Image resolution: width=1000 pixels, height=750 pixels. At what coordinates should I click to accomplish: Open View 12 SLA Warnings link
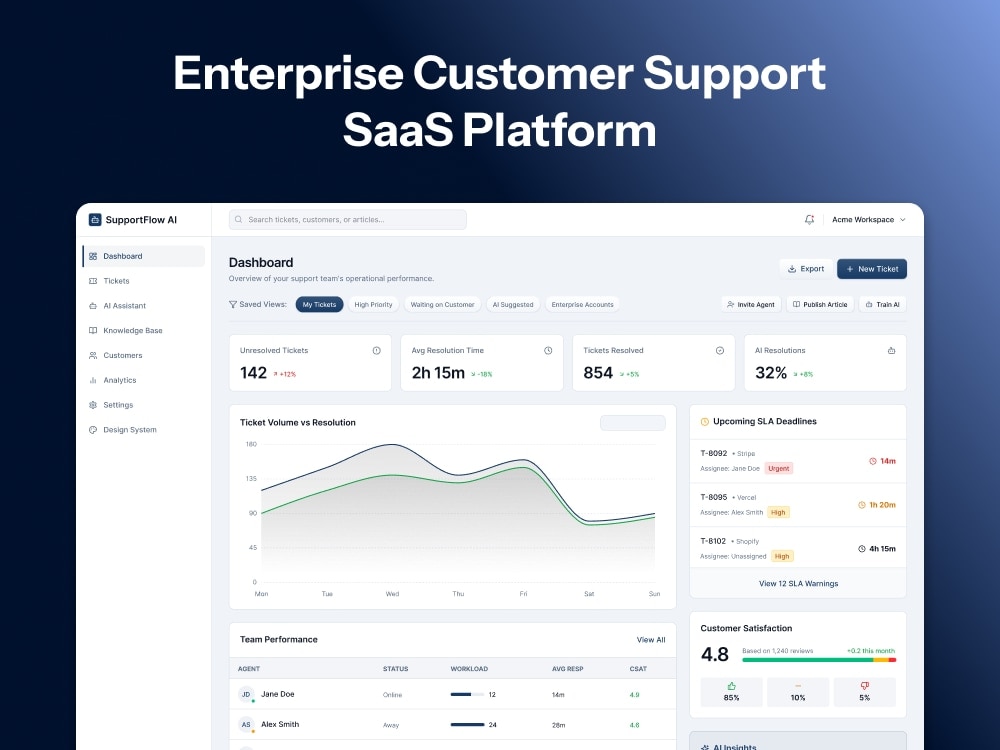point(798,584)
